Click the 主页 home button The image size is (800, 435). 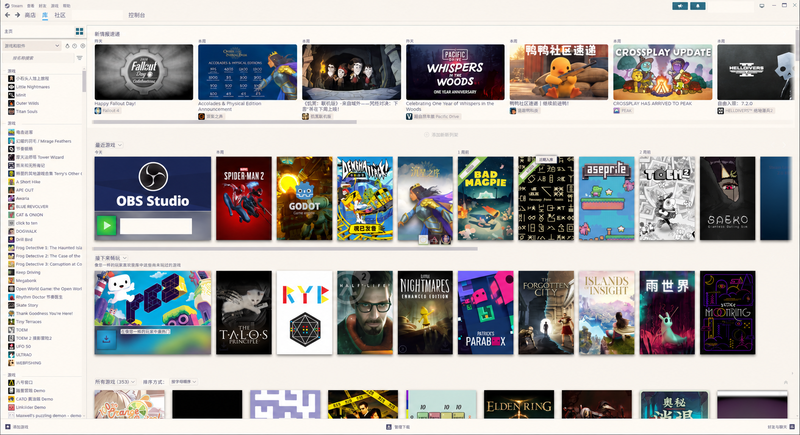[9, 32]
